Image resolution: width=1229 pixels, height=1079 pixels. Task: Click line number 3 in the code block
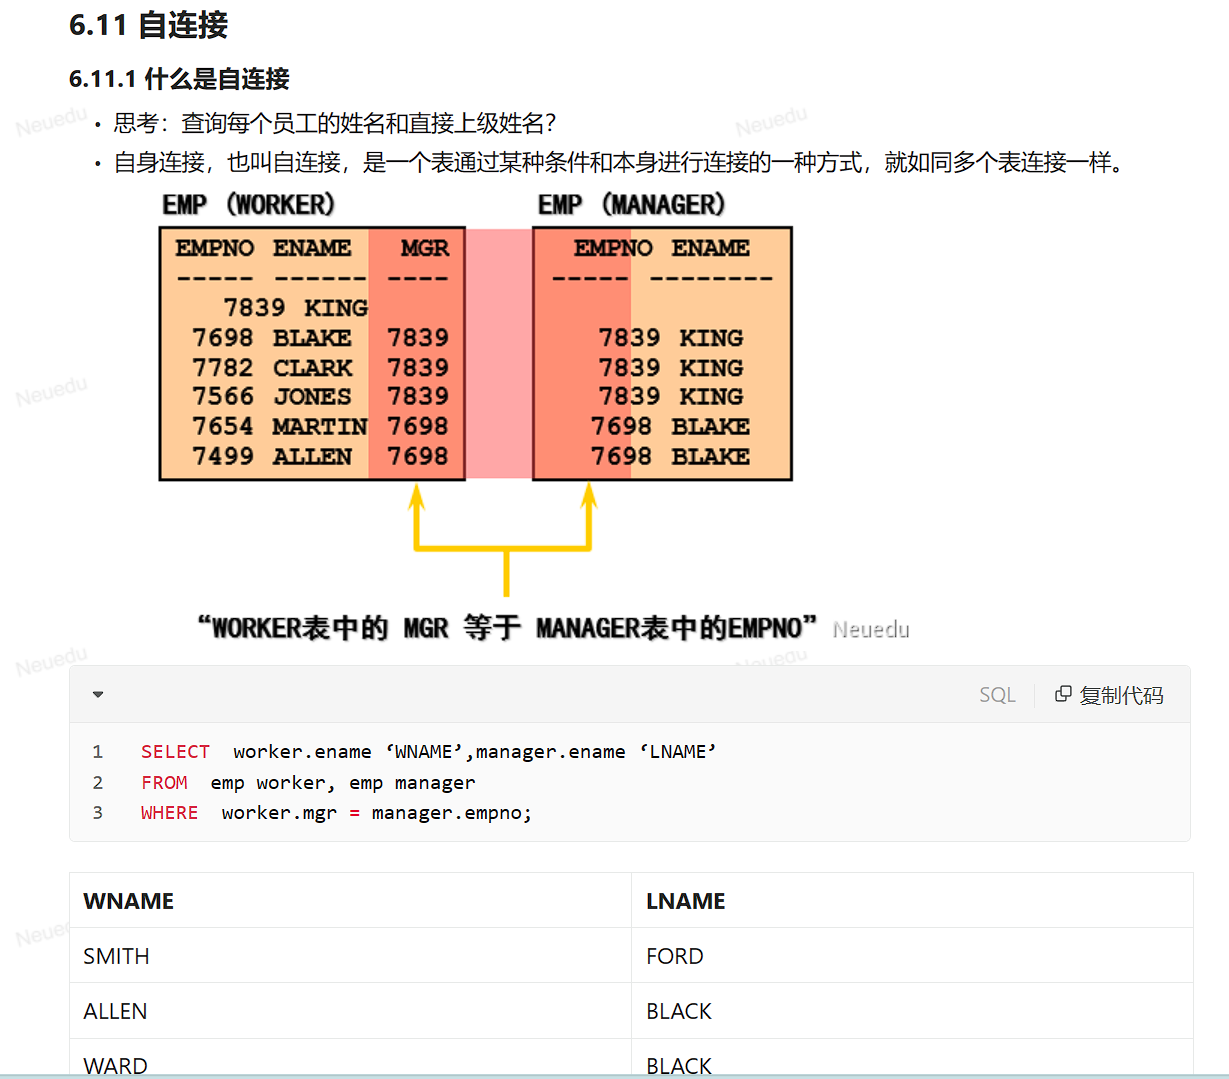[98, 812]
